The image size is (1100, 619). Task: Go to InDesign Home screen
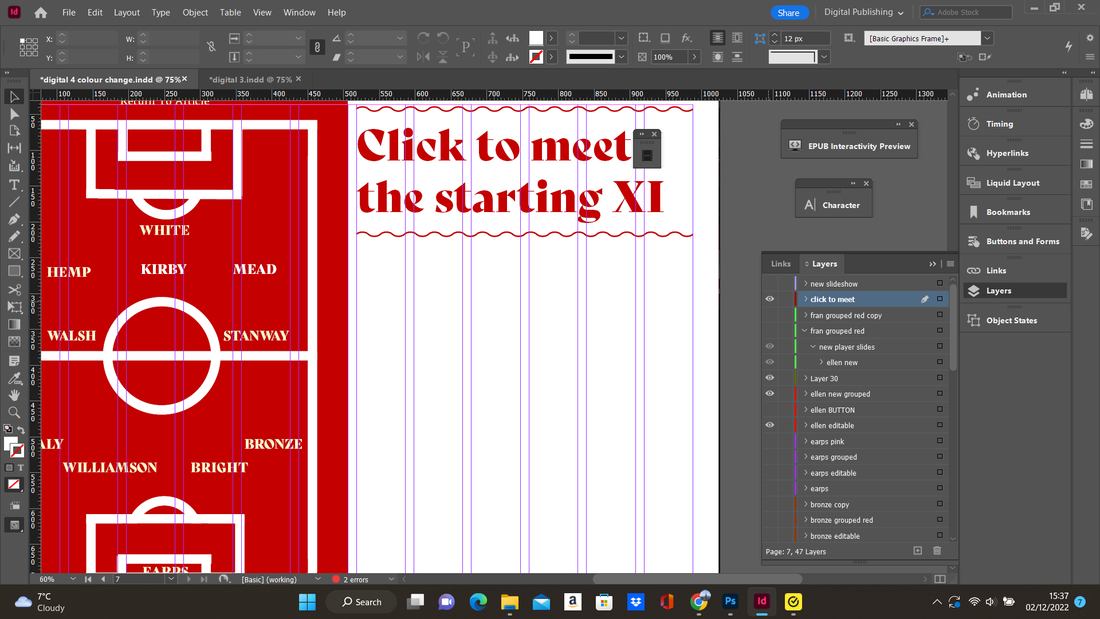pos(41,13)
